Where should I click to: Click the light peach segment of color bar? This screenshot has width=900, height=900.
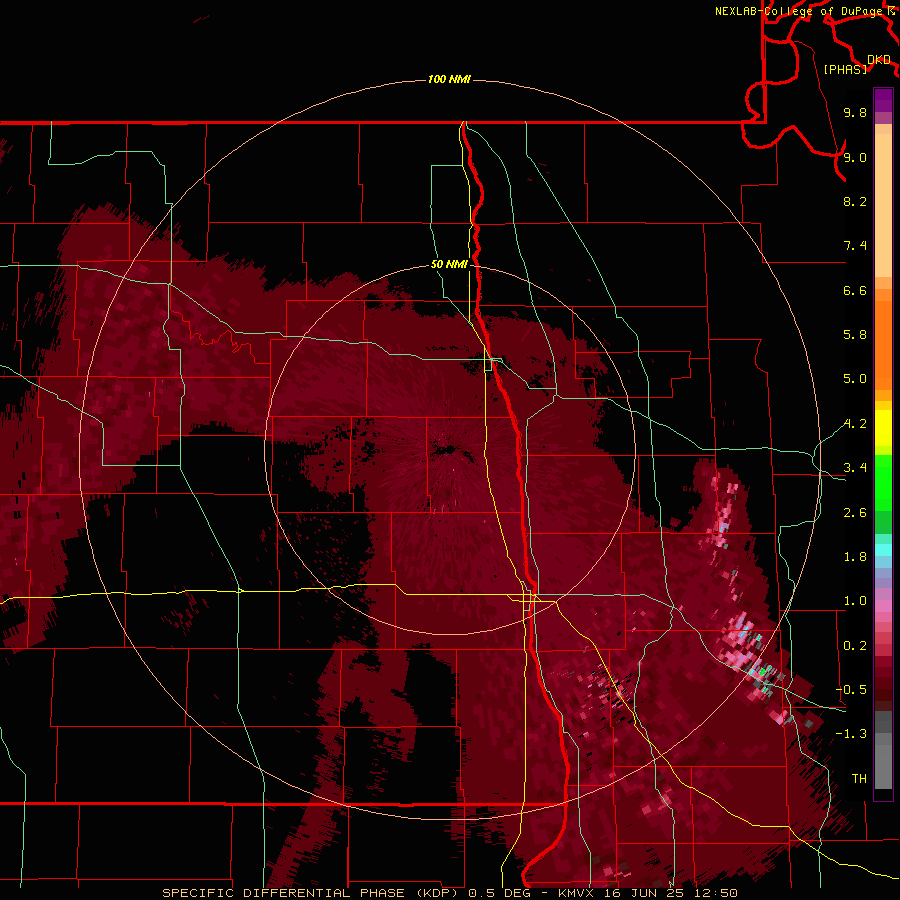(x=883, y=205)
